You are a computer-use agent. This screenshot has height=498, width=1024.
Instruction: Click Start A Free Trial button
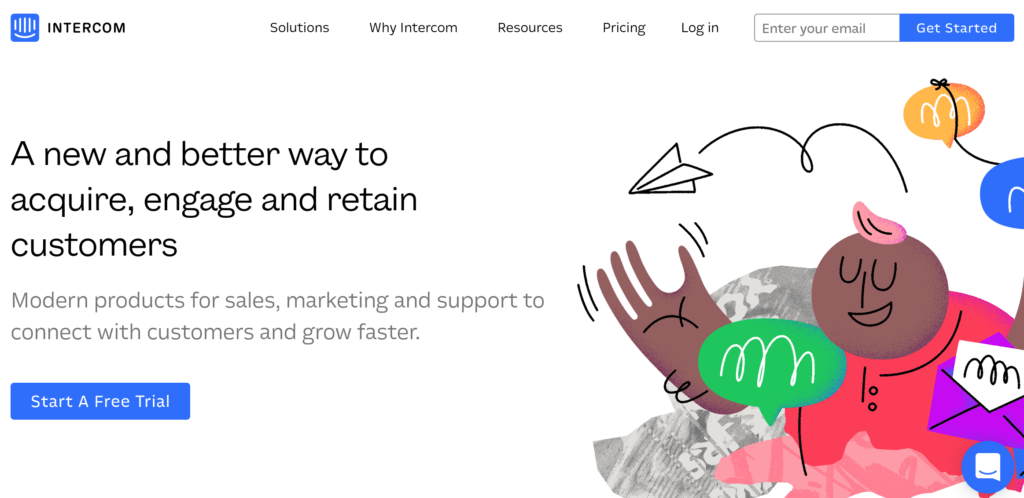[100, 401]
